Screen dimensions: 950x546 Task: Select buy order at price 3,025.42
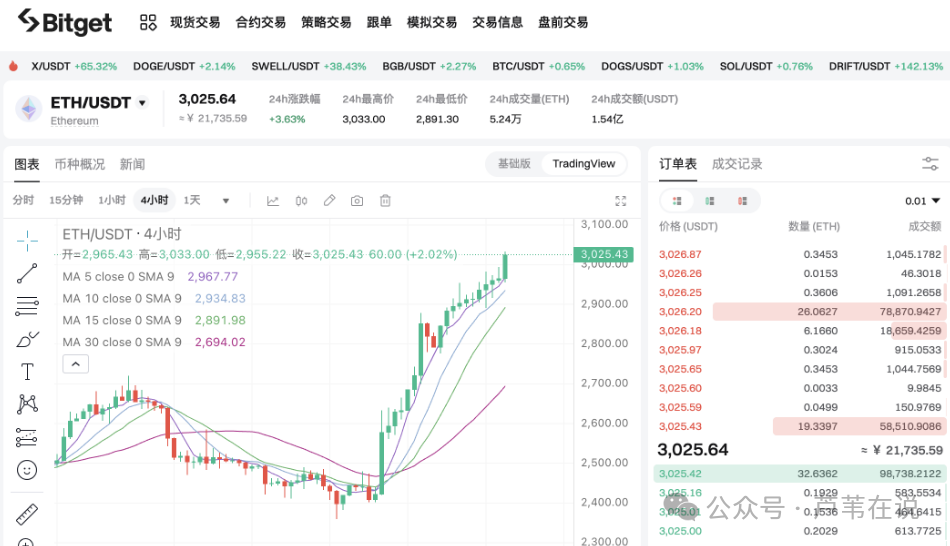point(800,474)
